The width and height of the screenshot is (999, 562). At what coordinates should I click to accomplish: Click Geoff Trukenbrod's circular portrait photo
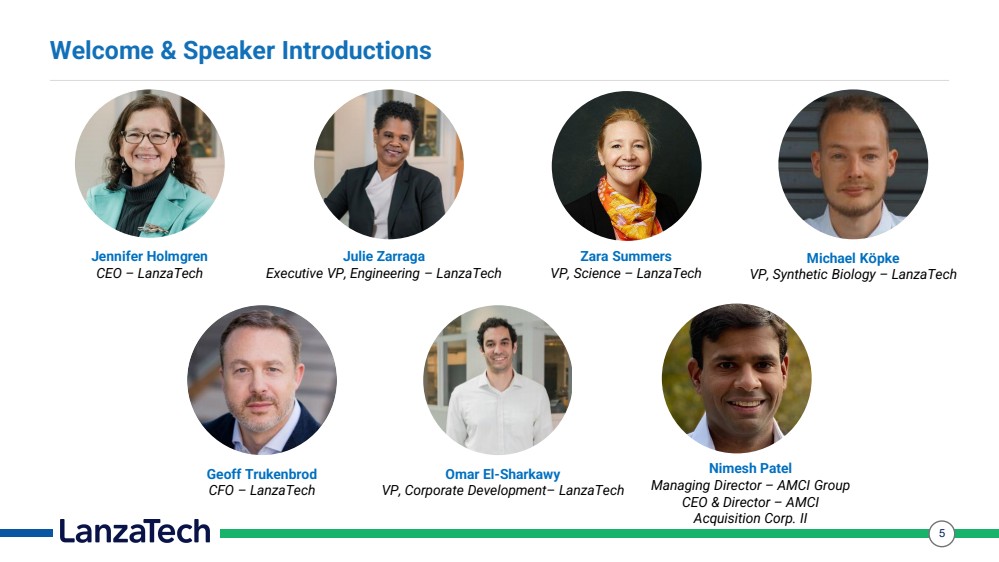262,380
